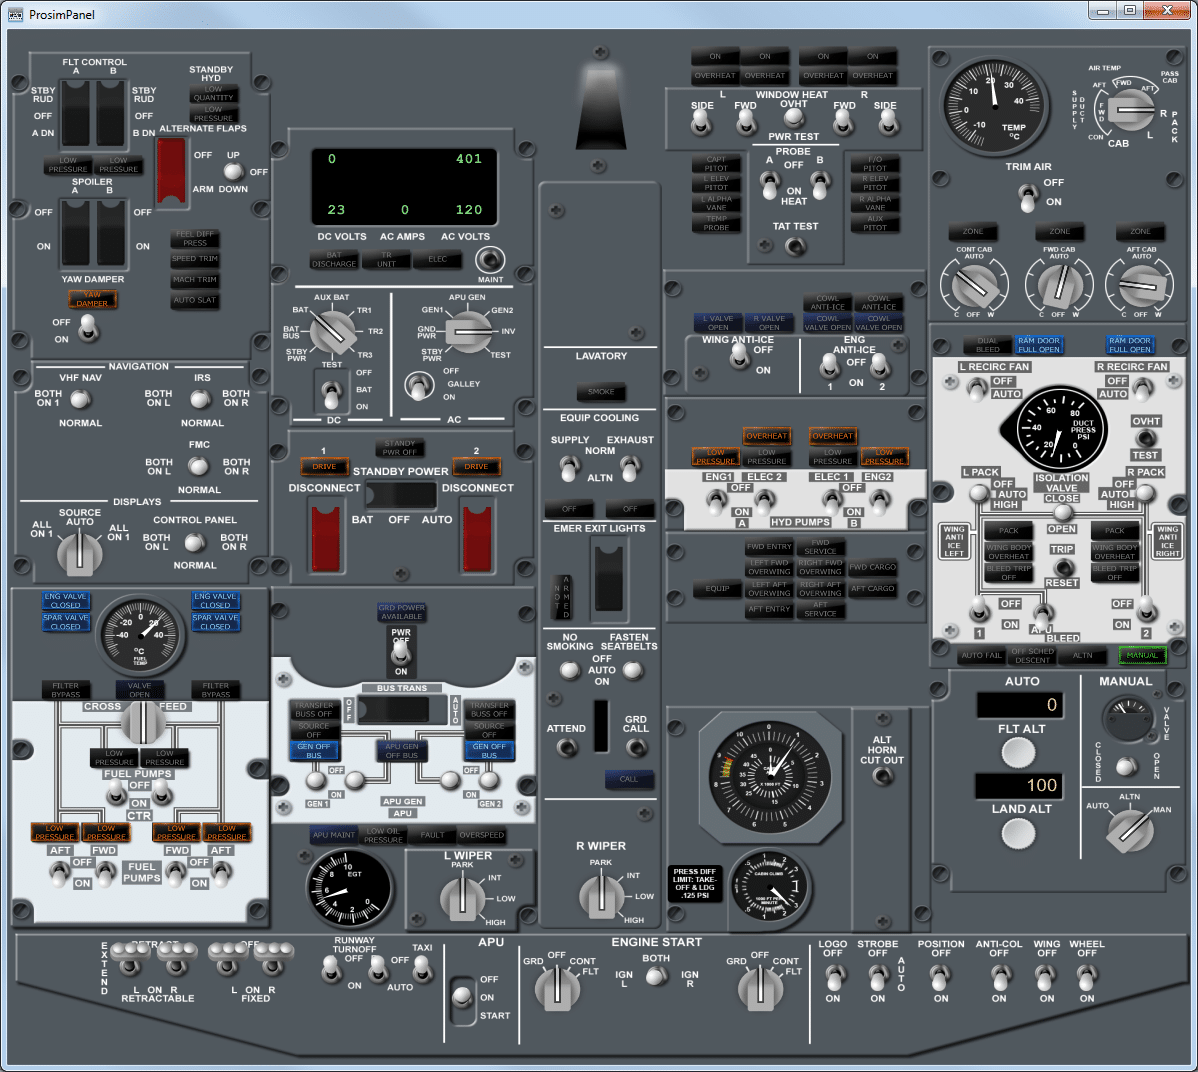The image size is (1198, 1072).
Task: Click the displays SOURCE selector knob
Action: (x=78, y=552)
